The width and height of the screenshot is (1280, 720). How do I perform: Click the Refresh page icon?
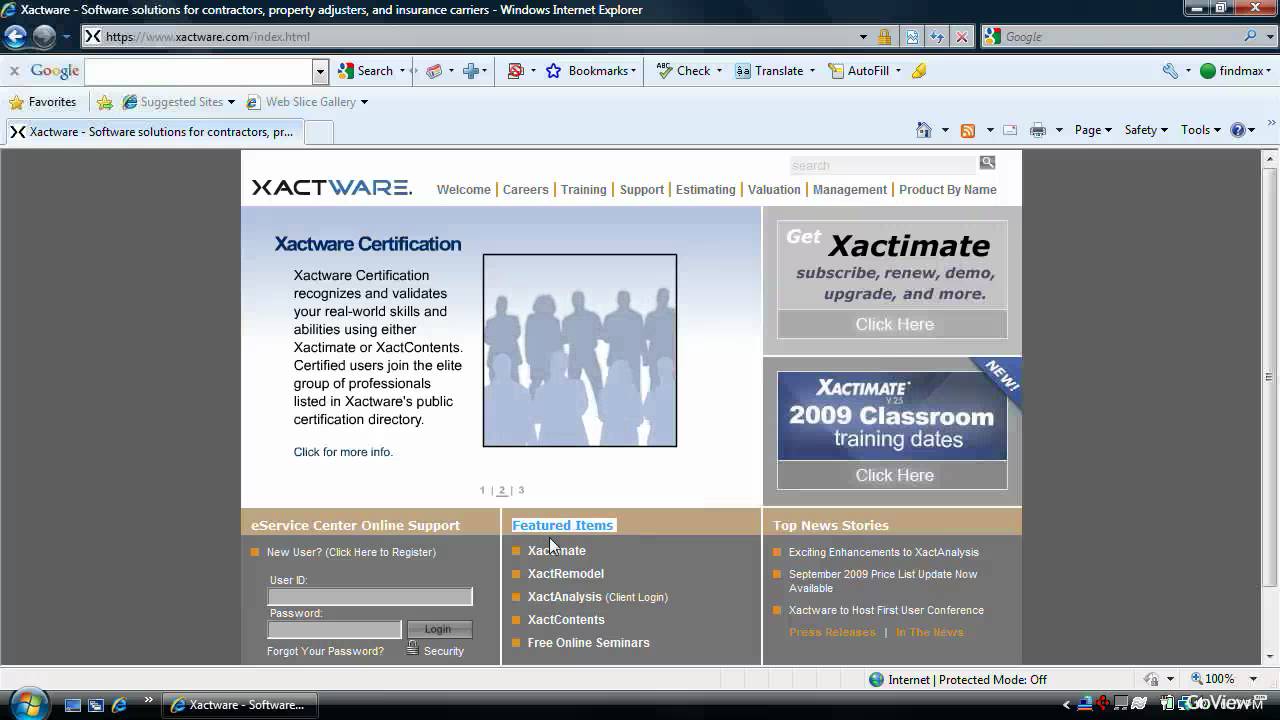point(937,37)
